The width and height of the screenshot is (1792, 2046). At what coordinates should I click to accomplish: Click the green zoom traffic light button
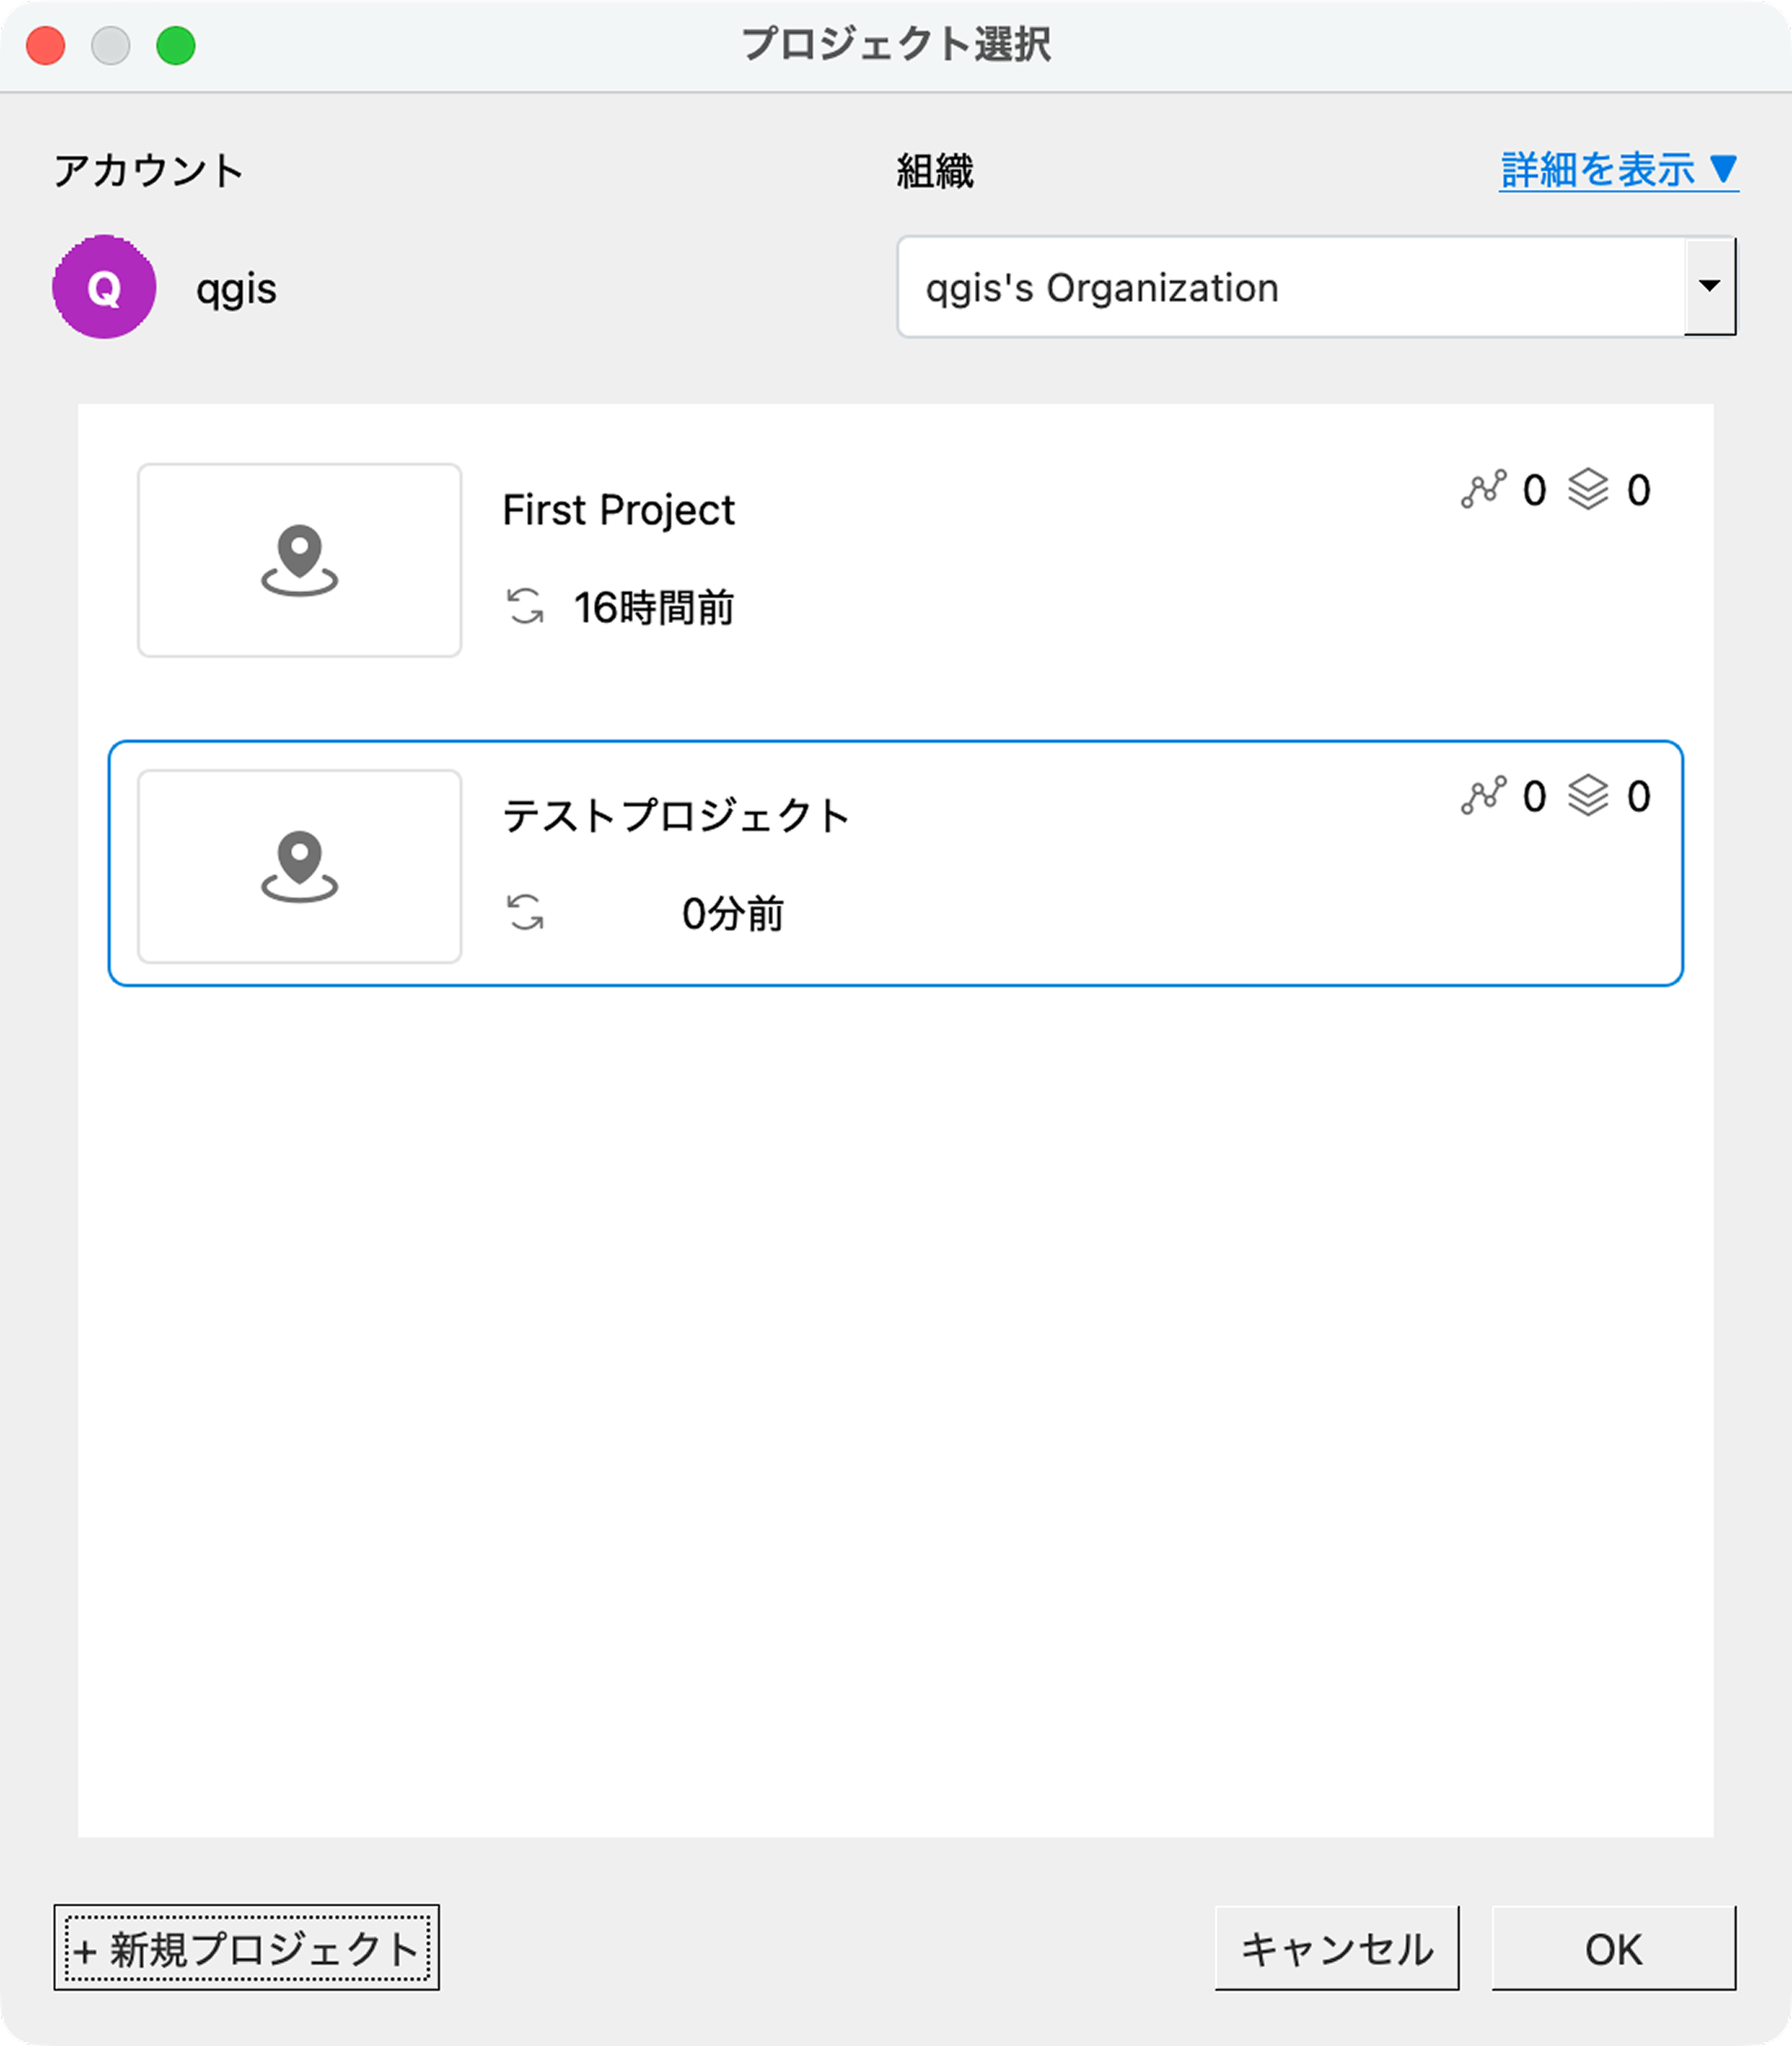click(175, 44)
